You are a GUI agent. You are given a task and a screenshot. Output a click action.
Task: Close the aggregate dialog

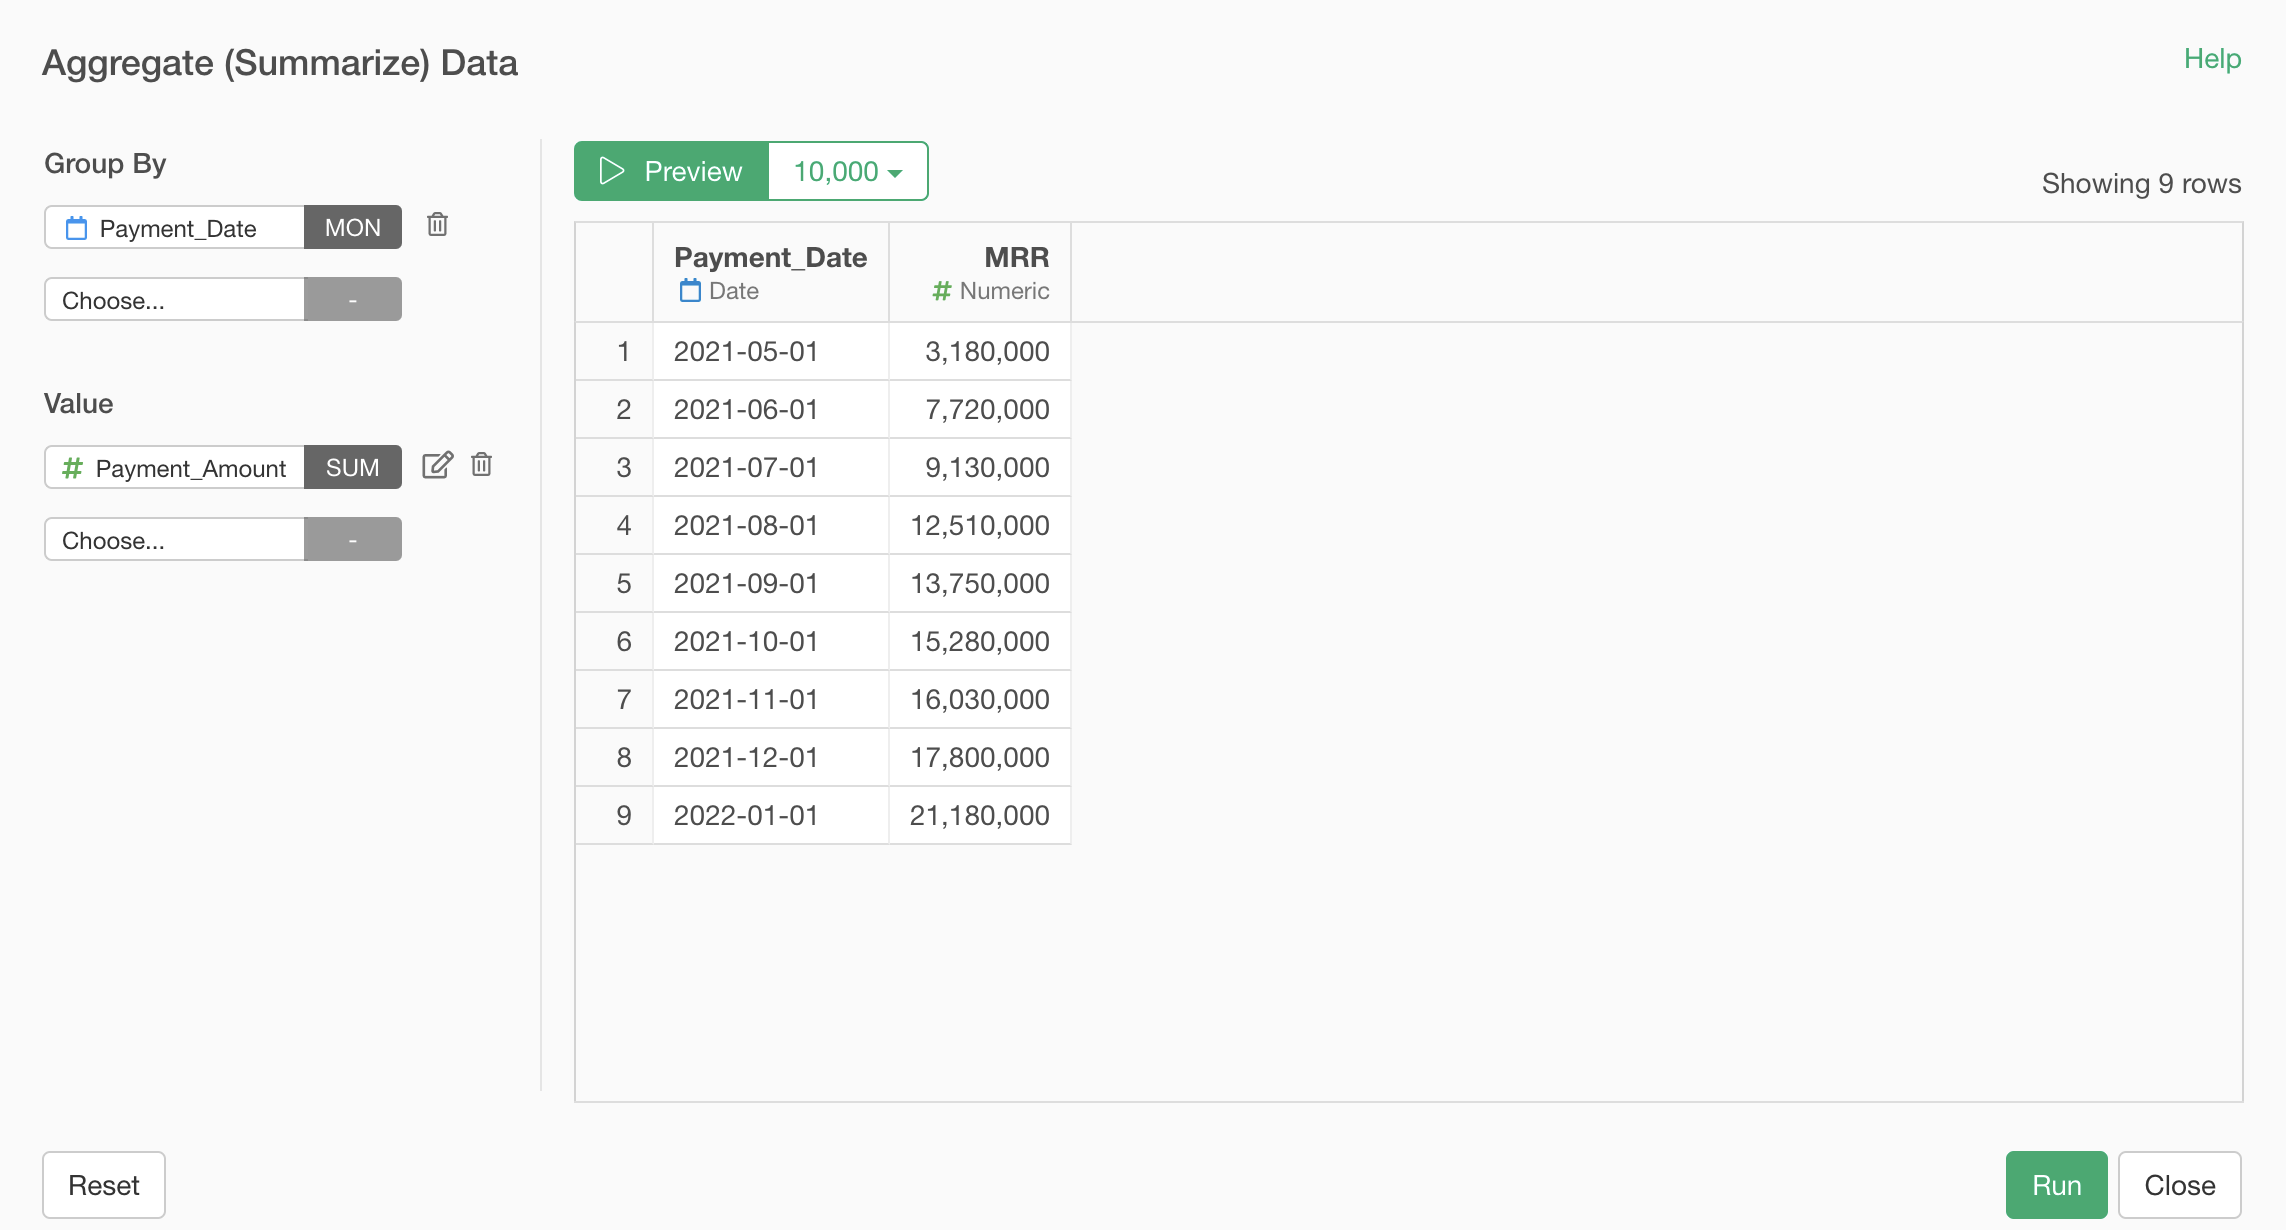point(2179,1185)
